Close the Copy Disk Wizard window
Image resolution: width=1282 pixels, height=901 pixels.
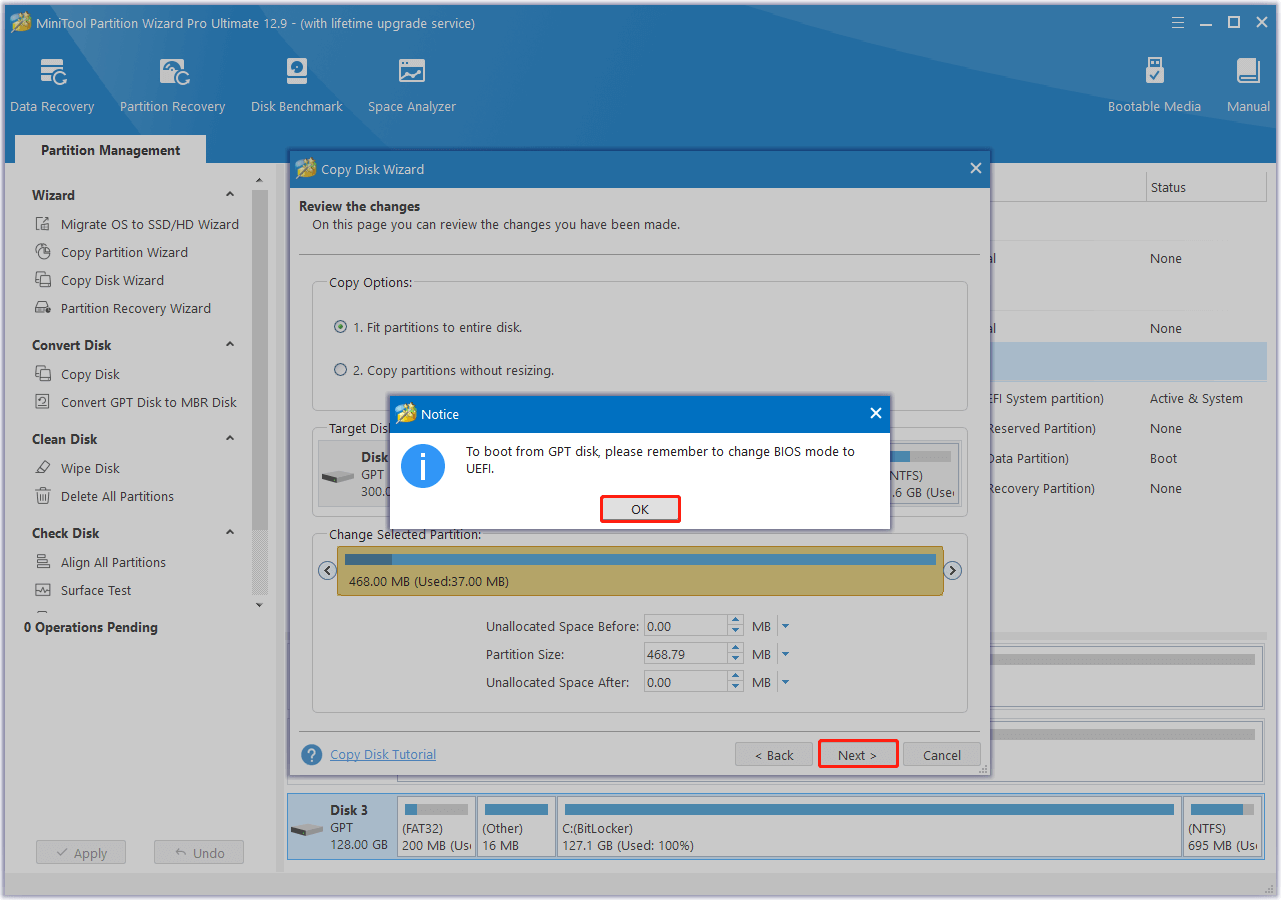[x=976, y=168]
